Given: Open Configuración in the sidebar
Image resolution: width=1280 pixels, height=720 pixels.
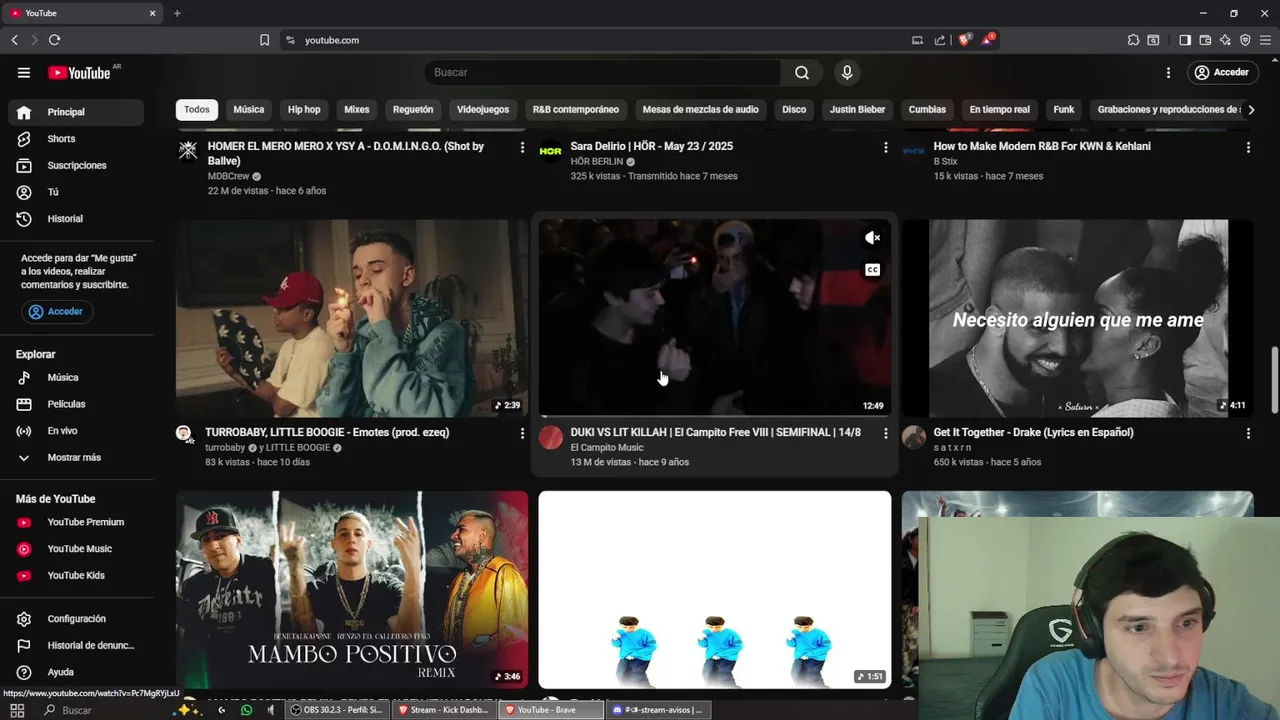Looking at the screenshot, I should (76, 619).
